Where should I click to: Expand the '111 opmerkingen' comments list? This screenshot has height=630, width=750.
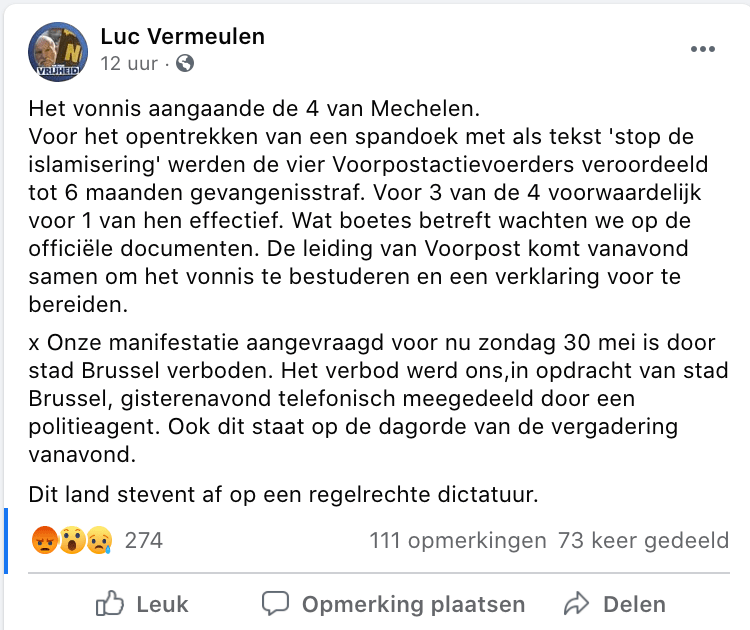(x=458, y=541)
